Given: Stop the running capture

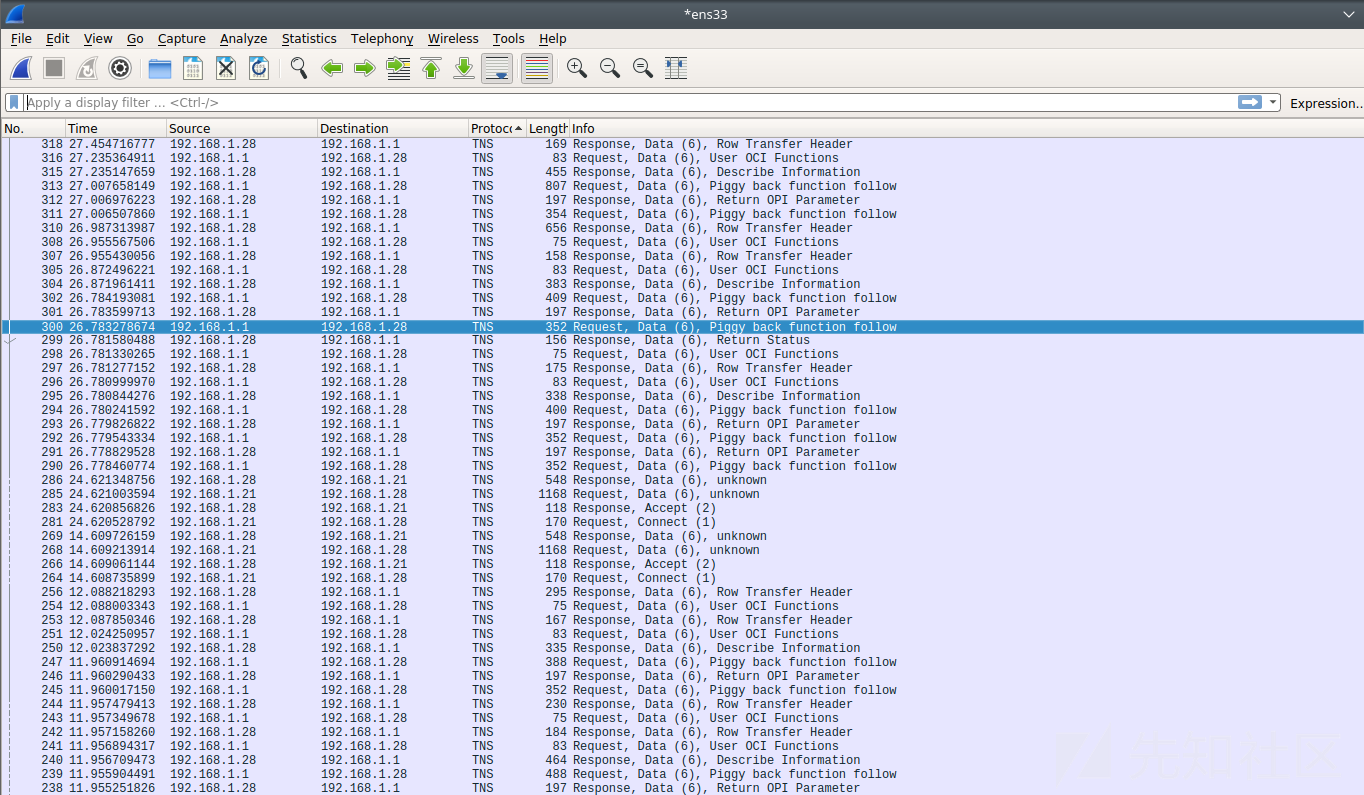Looking at the screenshot, I should (x=52, y=68).
